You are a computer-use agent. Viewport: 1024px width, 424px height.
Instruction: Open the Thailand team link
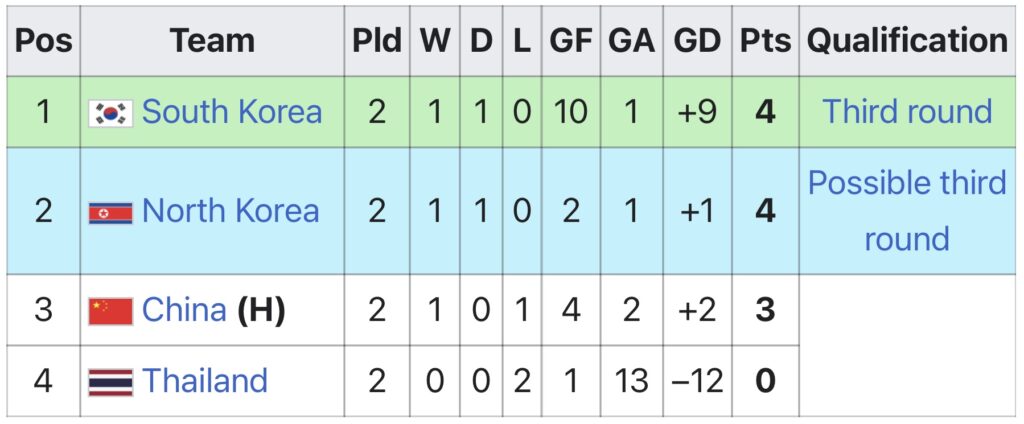point(205,381)
